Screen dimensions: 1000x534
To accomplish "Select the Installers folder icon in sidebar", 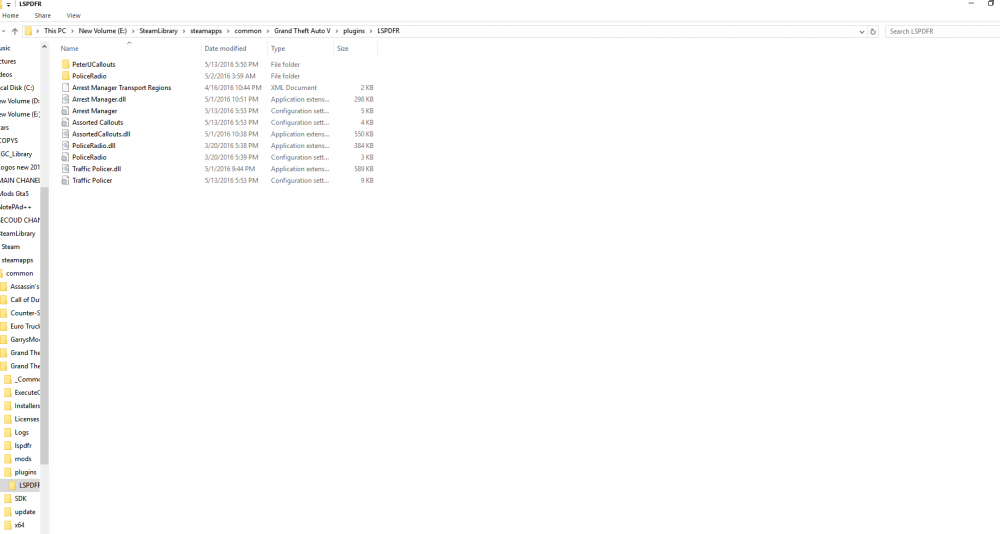I will (x=8, y=406).
